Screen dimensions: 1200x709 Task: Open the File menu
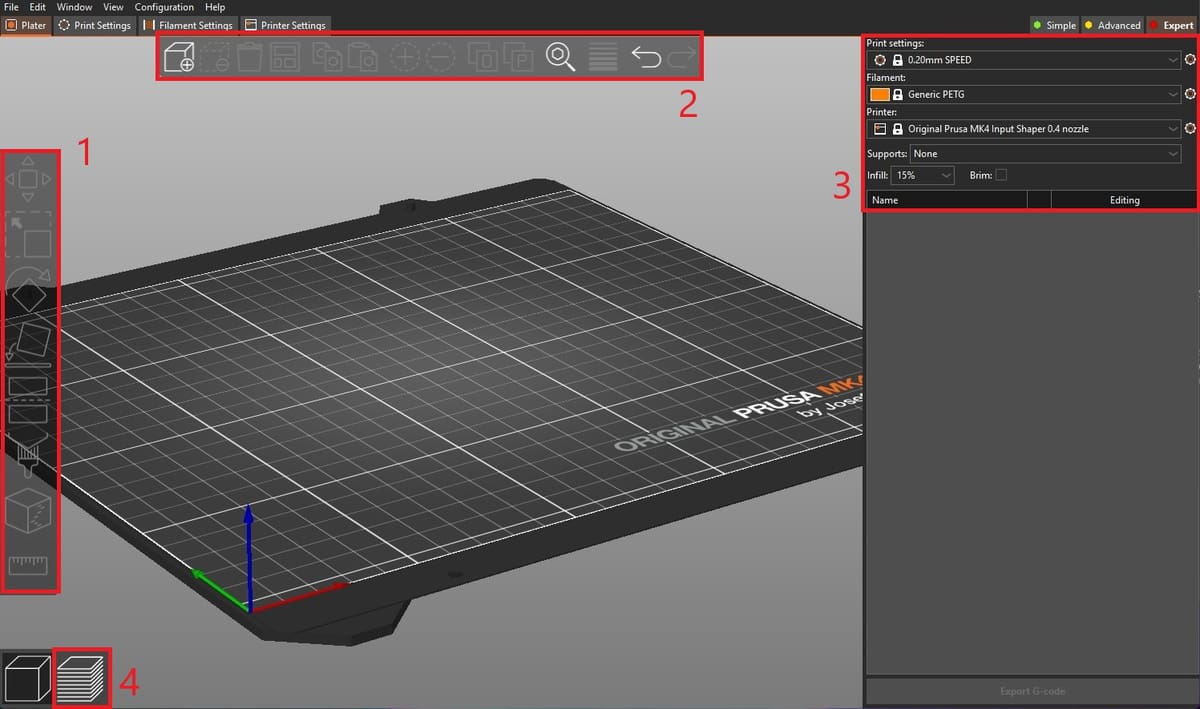[12, 7]
